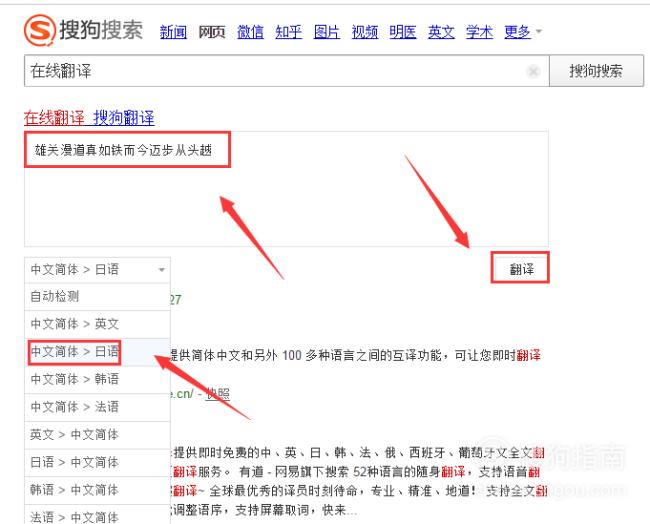Pick 中文简体 > 韩语 option
The height and width of the screenshot is (524, 650).
pos(97,379)
